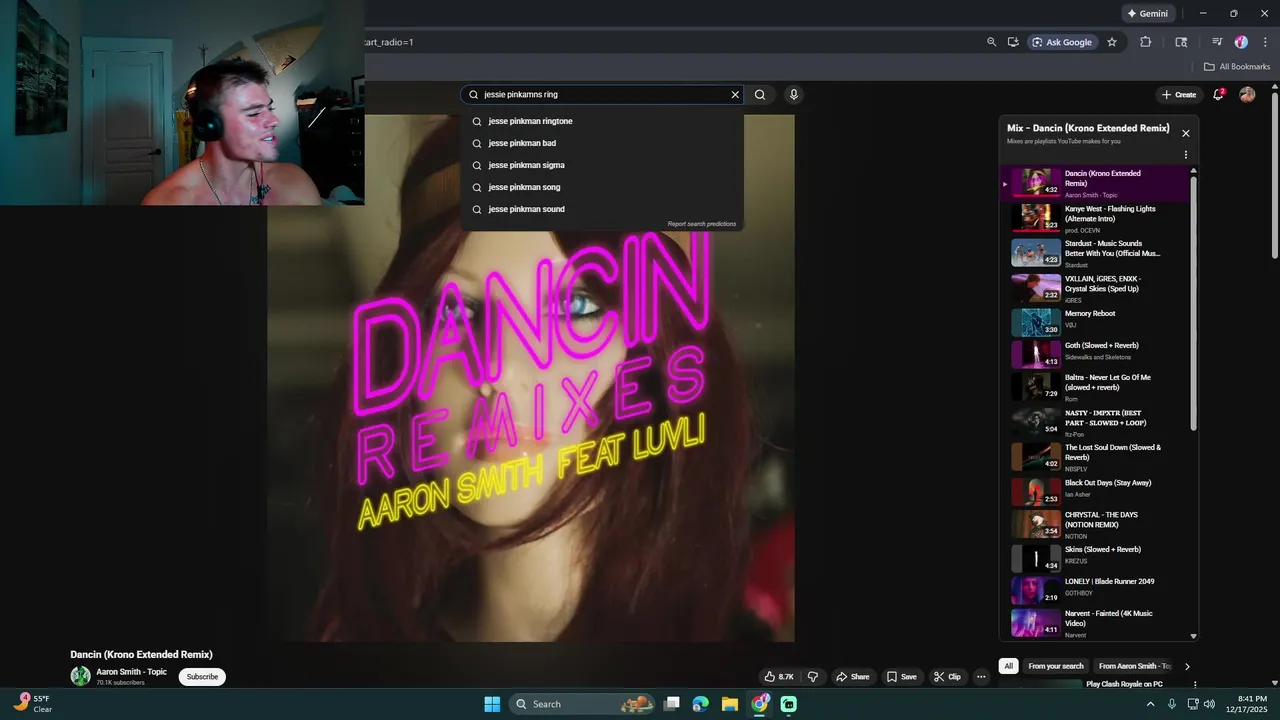Select suggestion jesse pinkman ringtone
The width and height of the screenshot is (1280, 720).
pos(602,121)
